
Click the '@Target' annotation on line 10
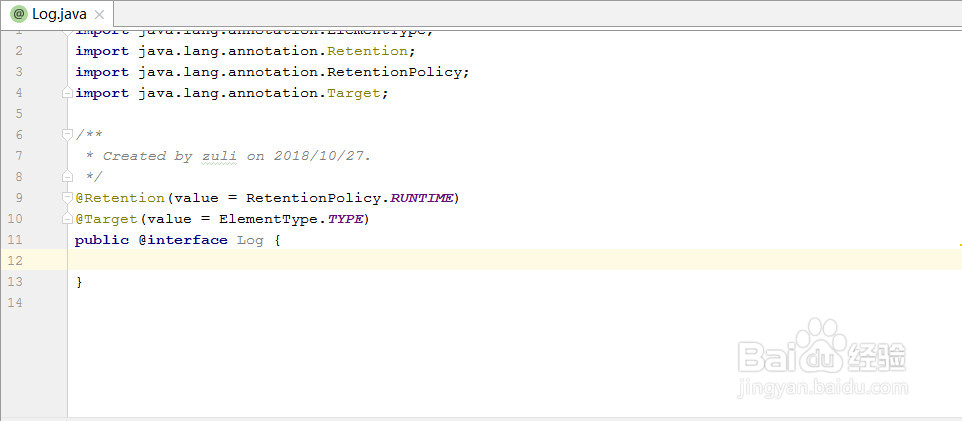click(x=106, y=219)
